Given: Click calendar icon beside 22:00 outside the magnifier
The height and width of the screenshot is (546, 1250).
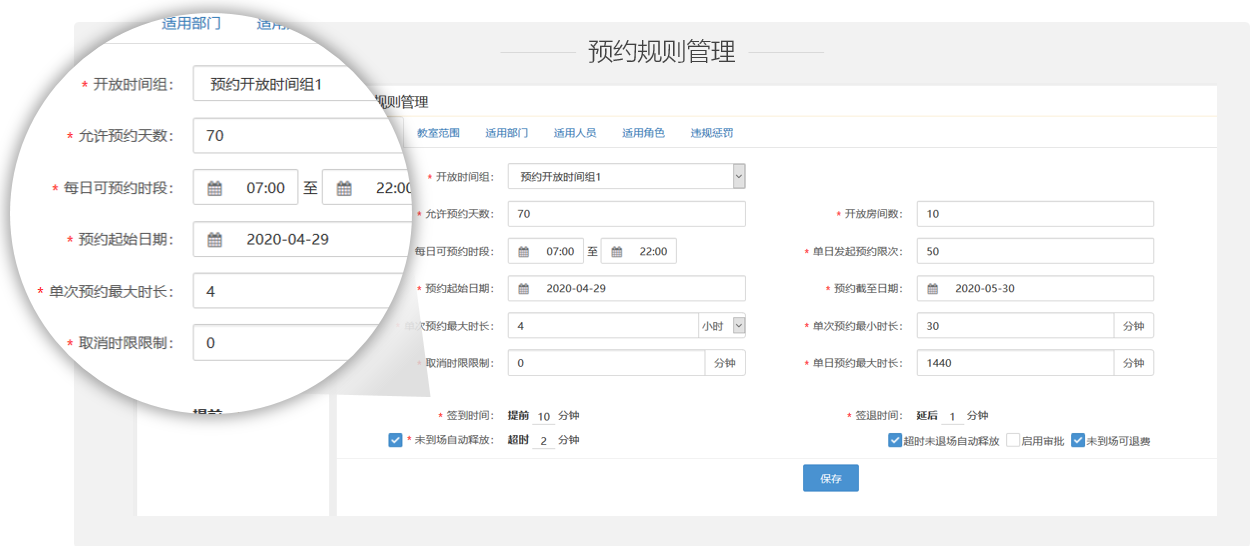Looking at the screenshot, I should click(617, 252).
